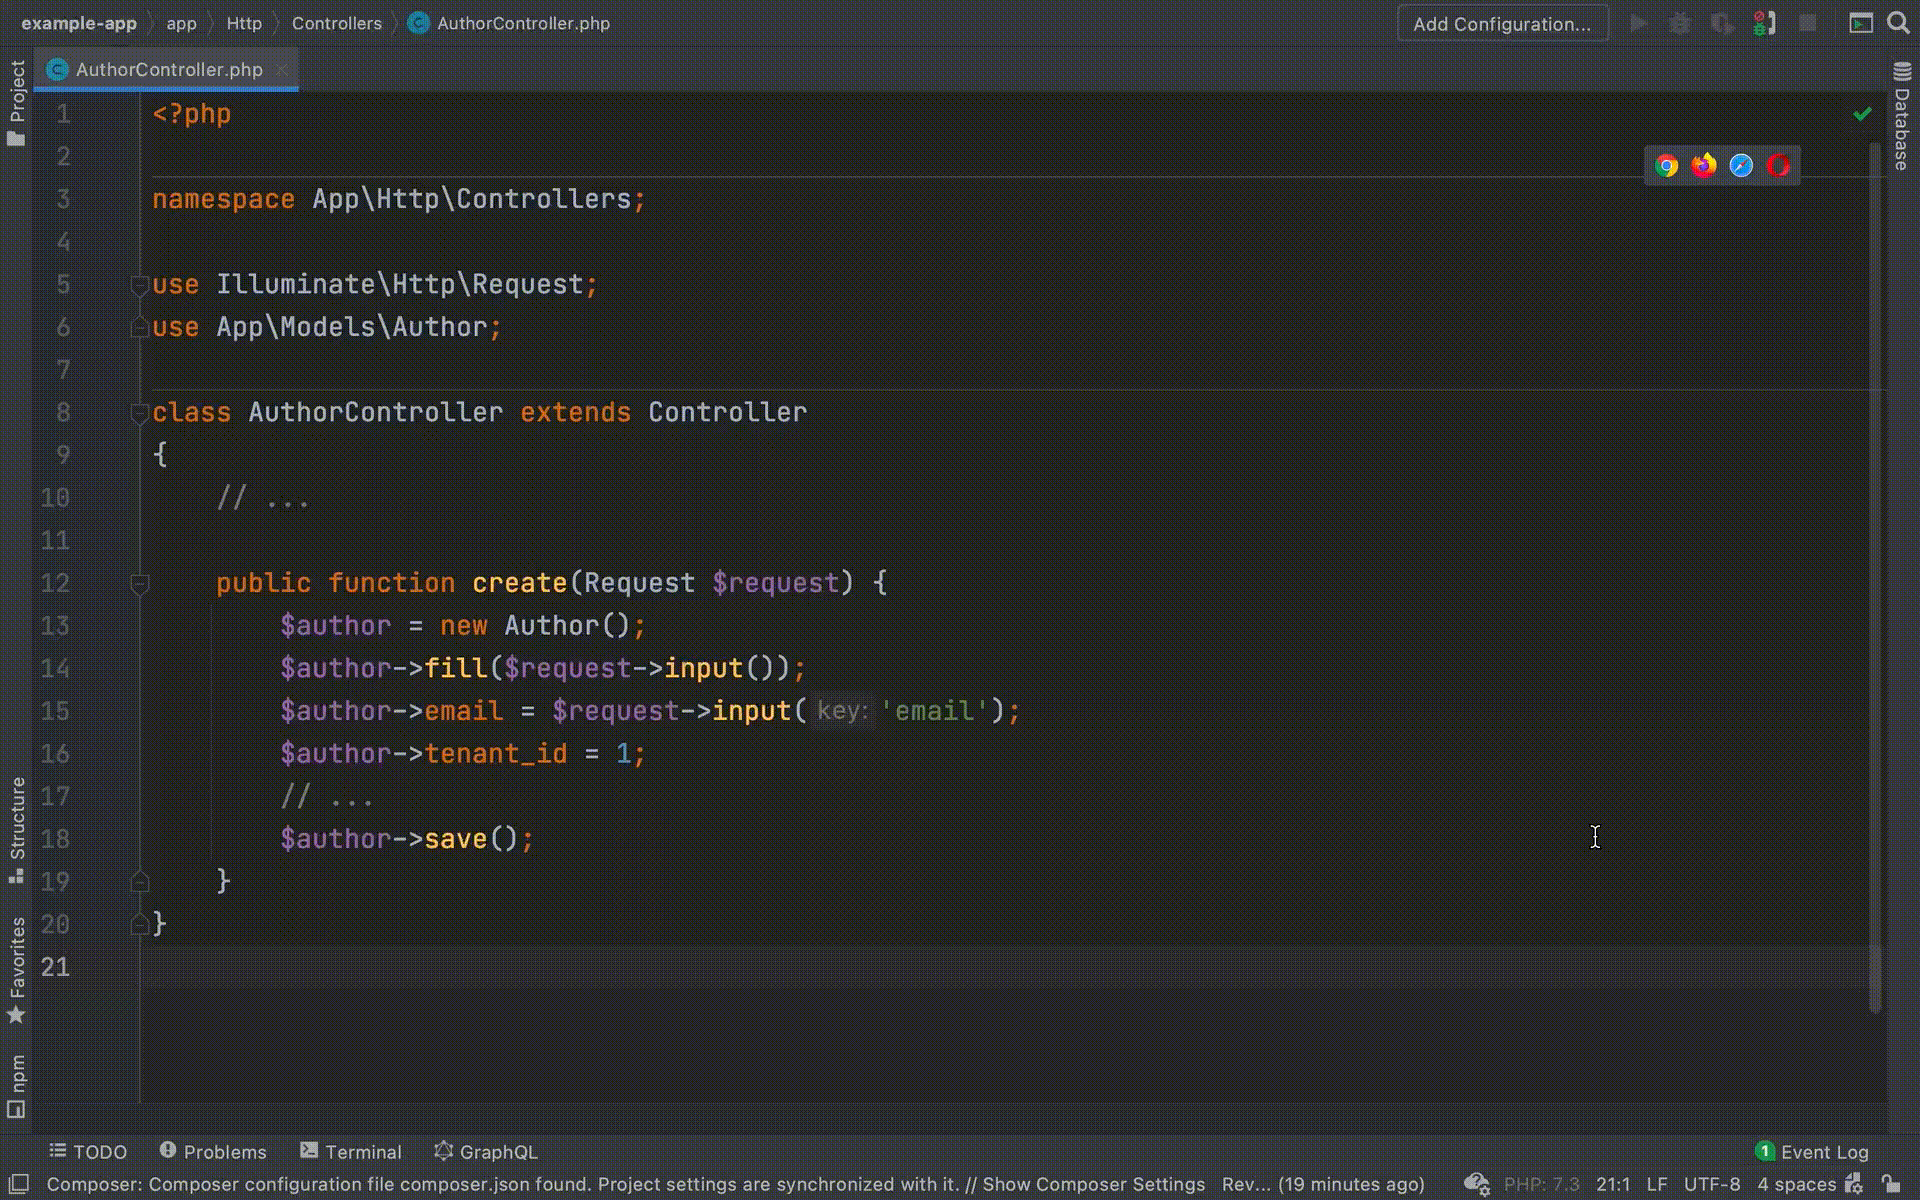The height and width of the screenshot is (1200, 1920).
Task: Open file in Firefox browser icon
Action: click(x=1703, y=166)
